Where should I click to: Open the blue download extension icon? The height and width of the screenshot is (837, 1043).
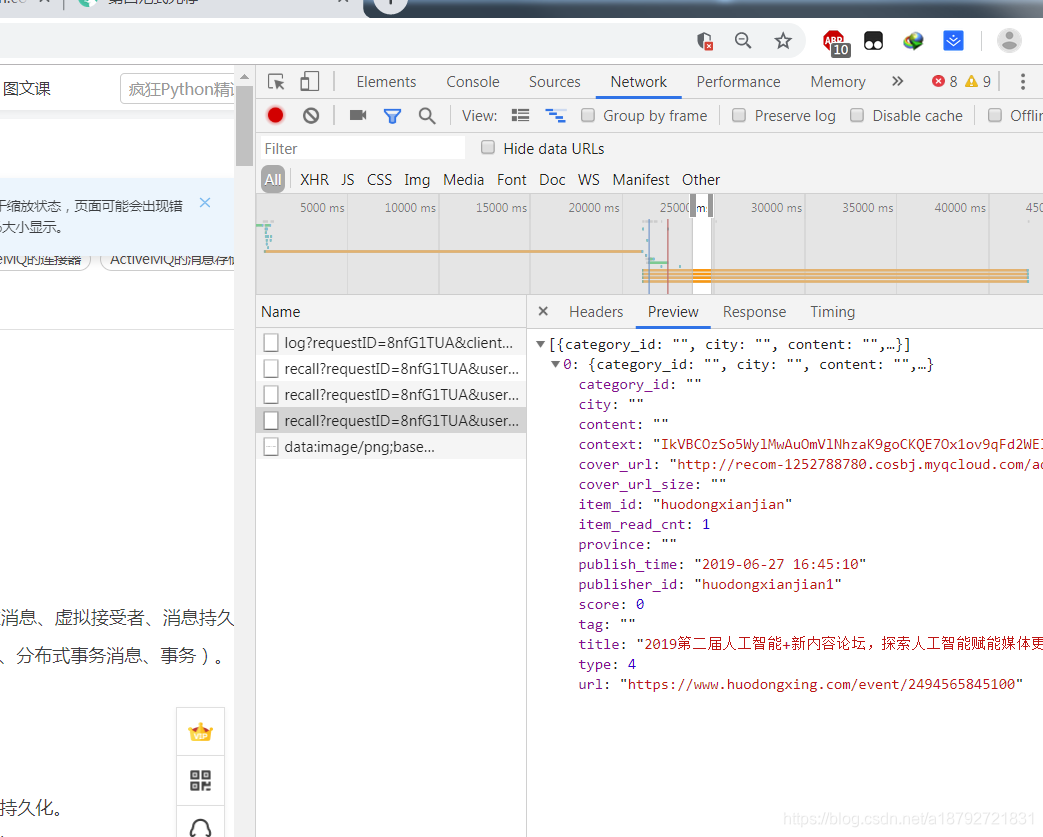pos(953,41)
